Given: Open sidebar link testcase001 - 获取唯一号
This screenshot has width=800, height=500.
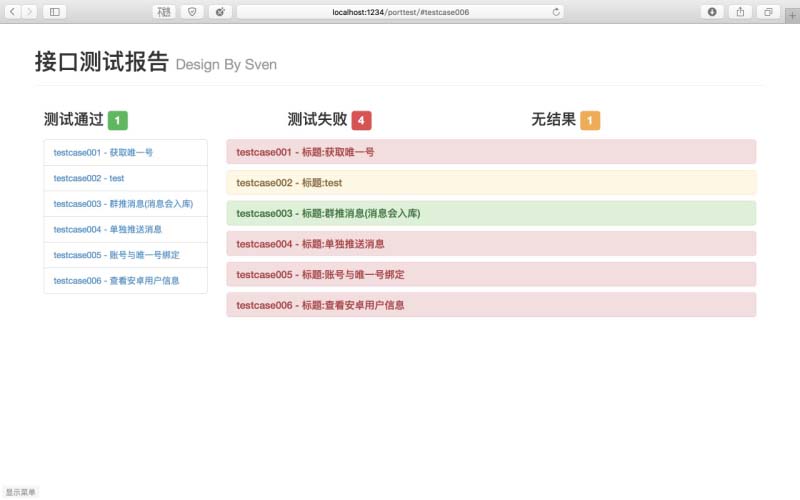Looking at the screenshot, I should 126,153.
